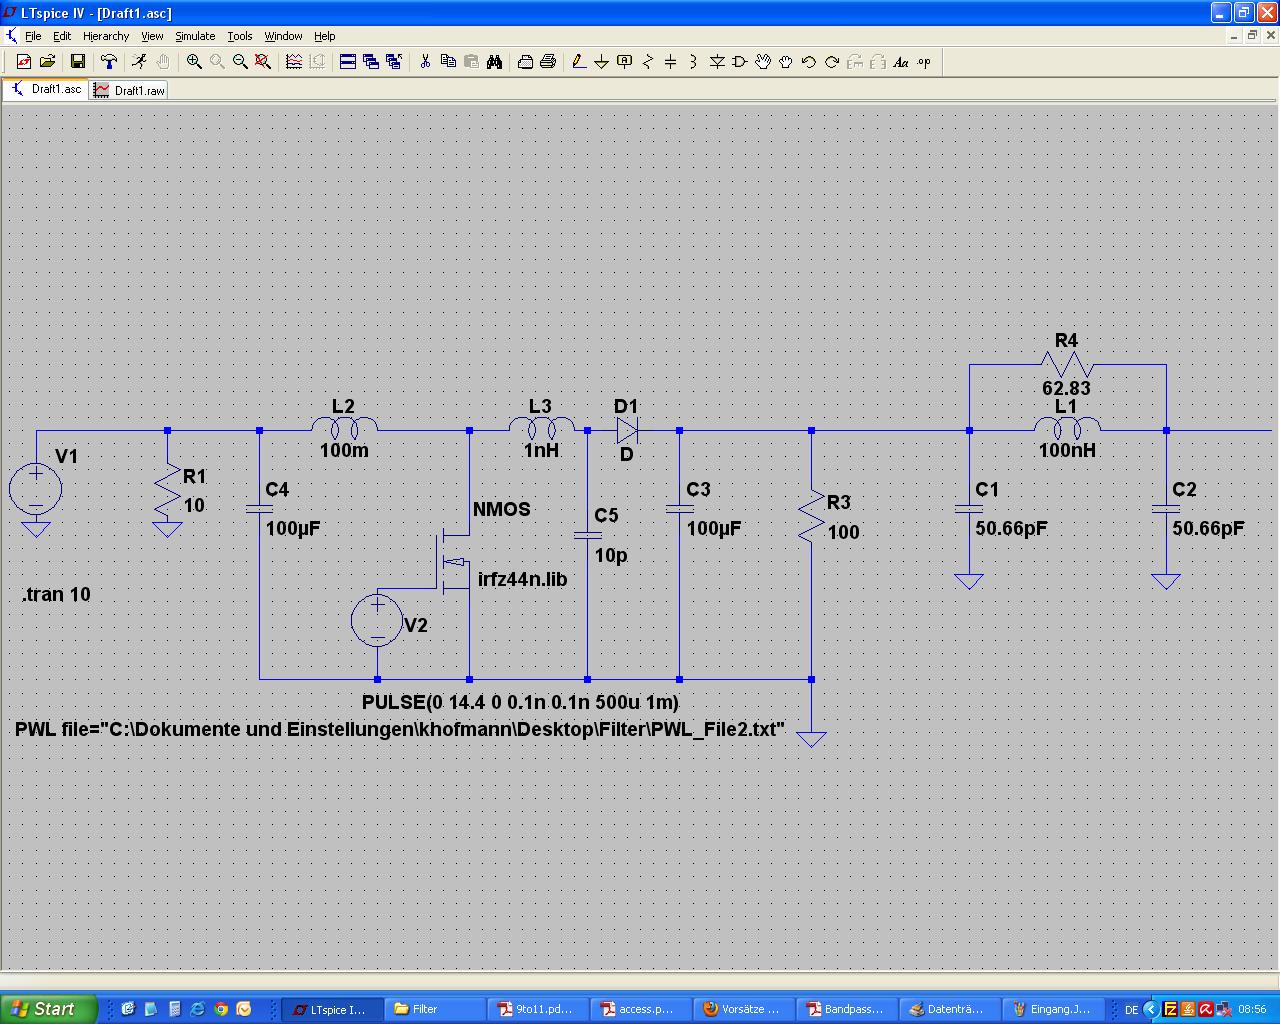Select the Capacitor component tool
The height and width of the screenshot is (1024, 1280).
670,62
